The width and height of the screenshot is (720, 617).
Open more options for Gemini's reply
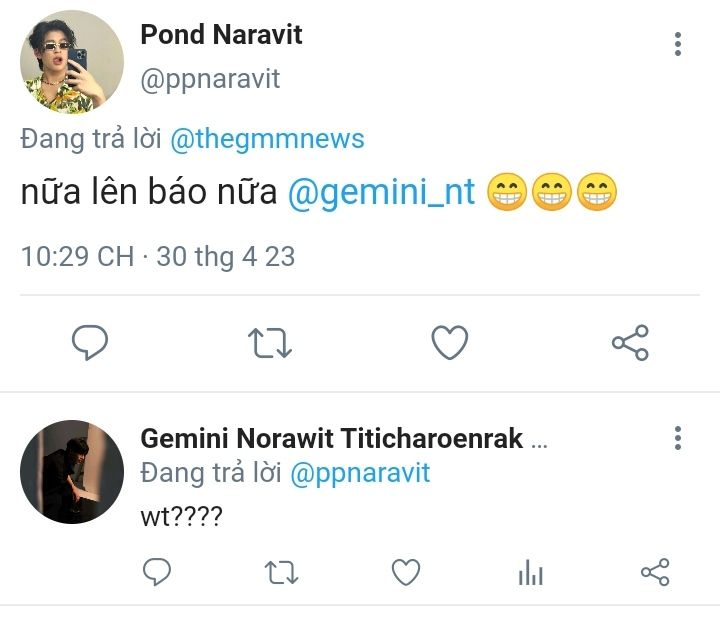coord(678,438)
